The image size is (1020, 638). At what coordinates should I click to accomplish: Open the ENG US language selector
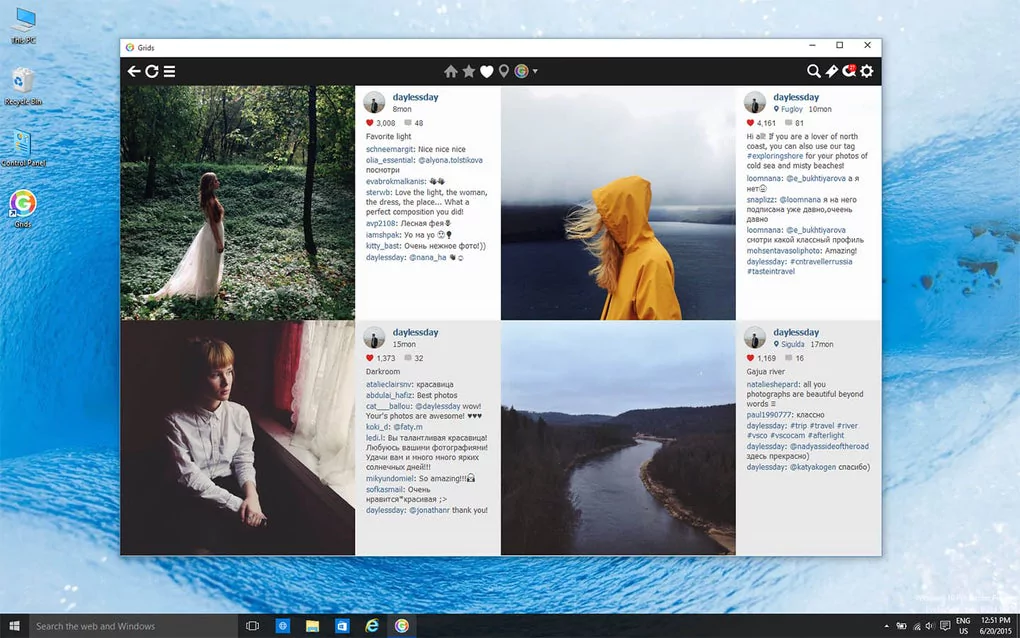pos(963,625)
